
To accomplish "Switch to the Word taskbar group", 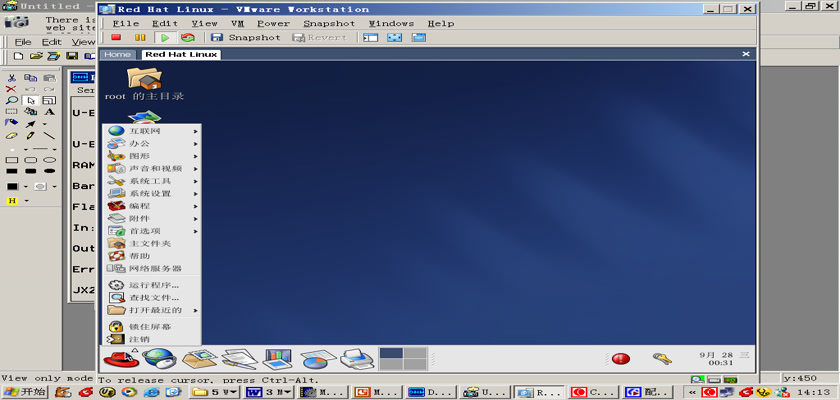I will [x=269, y=392].
